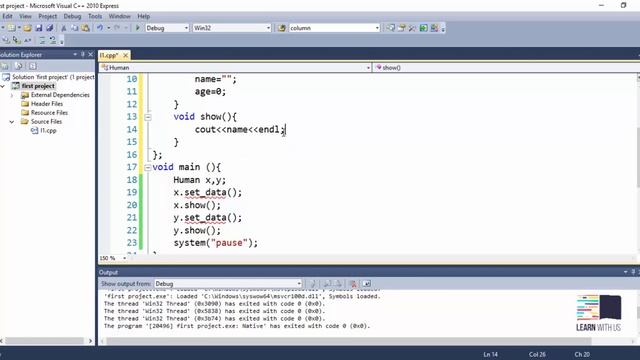Screen dimensions: 640x360
Task: Undo last edit with the blue arrow
Action: [x=100, y=28]
